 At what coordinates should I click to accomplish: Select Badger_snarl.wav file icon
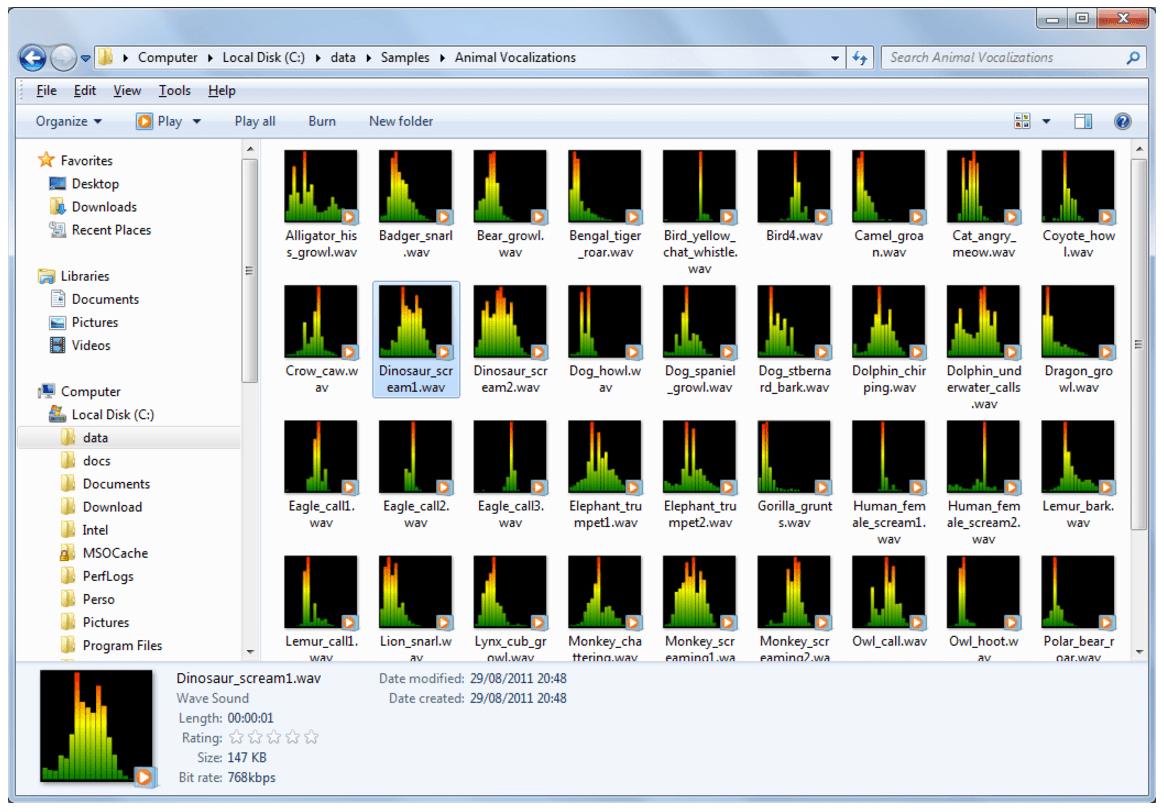[416, 187]
